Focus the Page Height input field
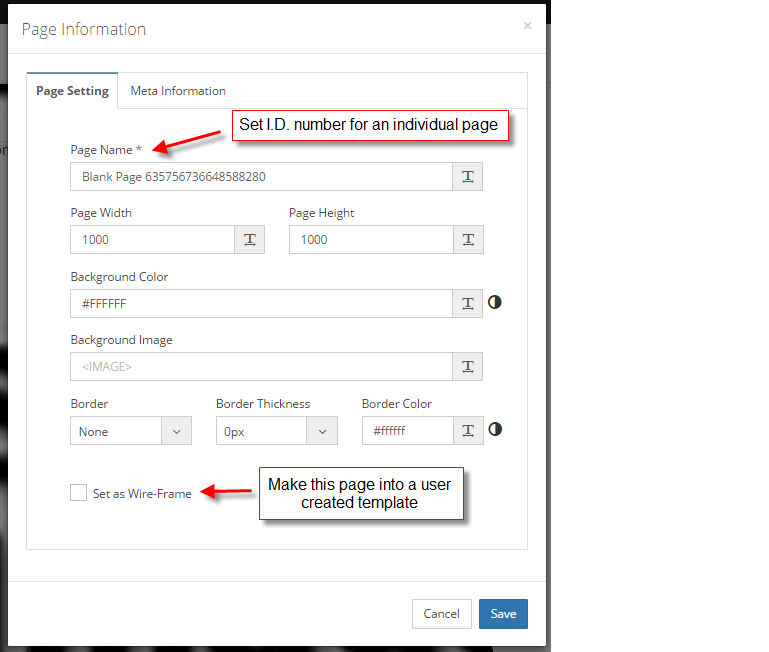The image size is (769, 652). click(371, 240)
